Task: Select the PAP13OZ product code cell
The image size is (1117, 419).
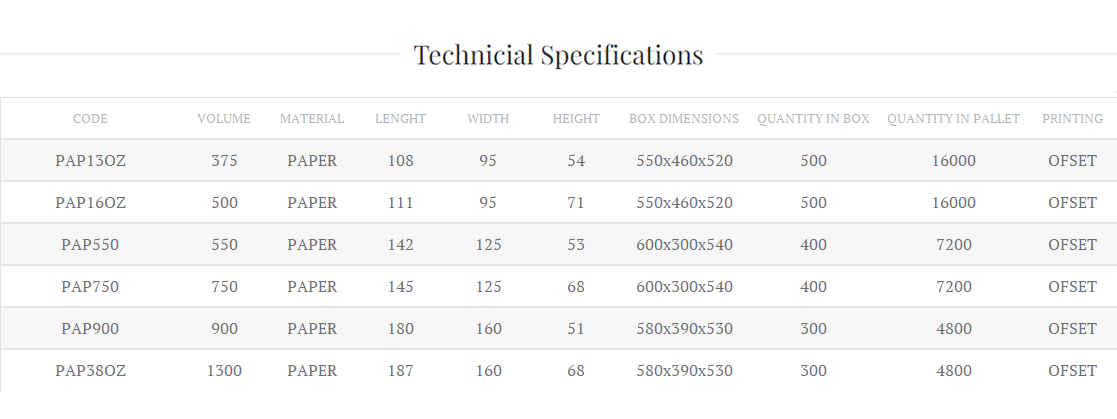Action: [x=90, y=161]
